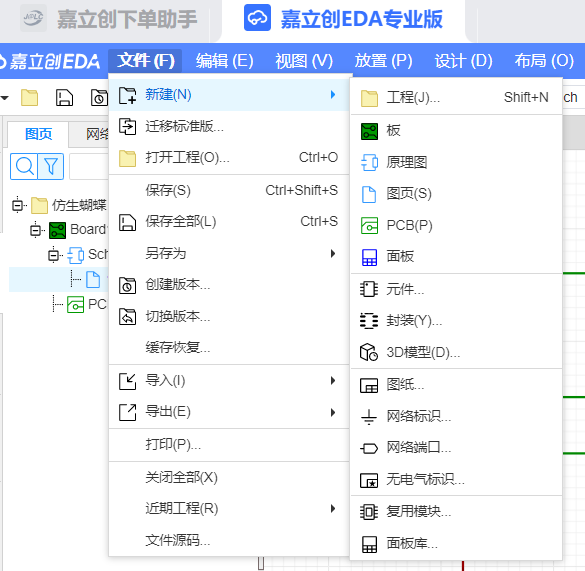Click 保存全部(L) menu item
The height and width of the screenshot is (571, 585).
229,222
